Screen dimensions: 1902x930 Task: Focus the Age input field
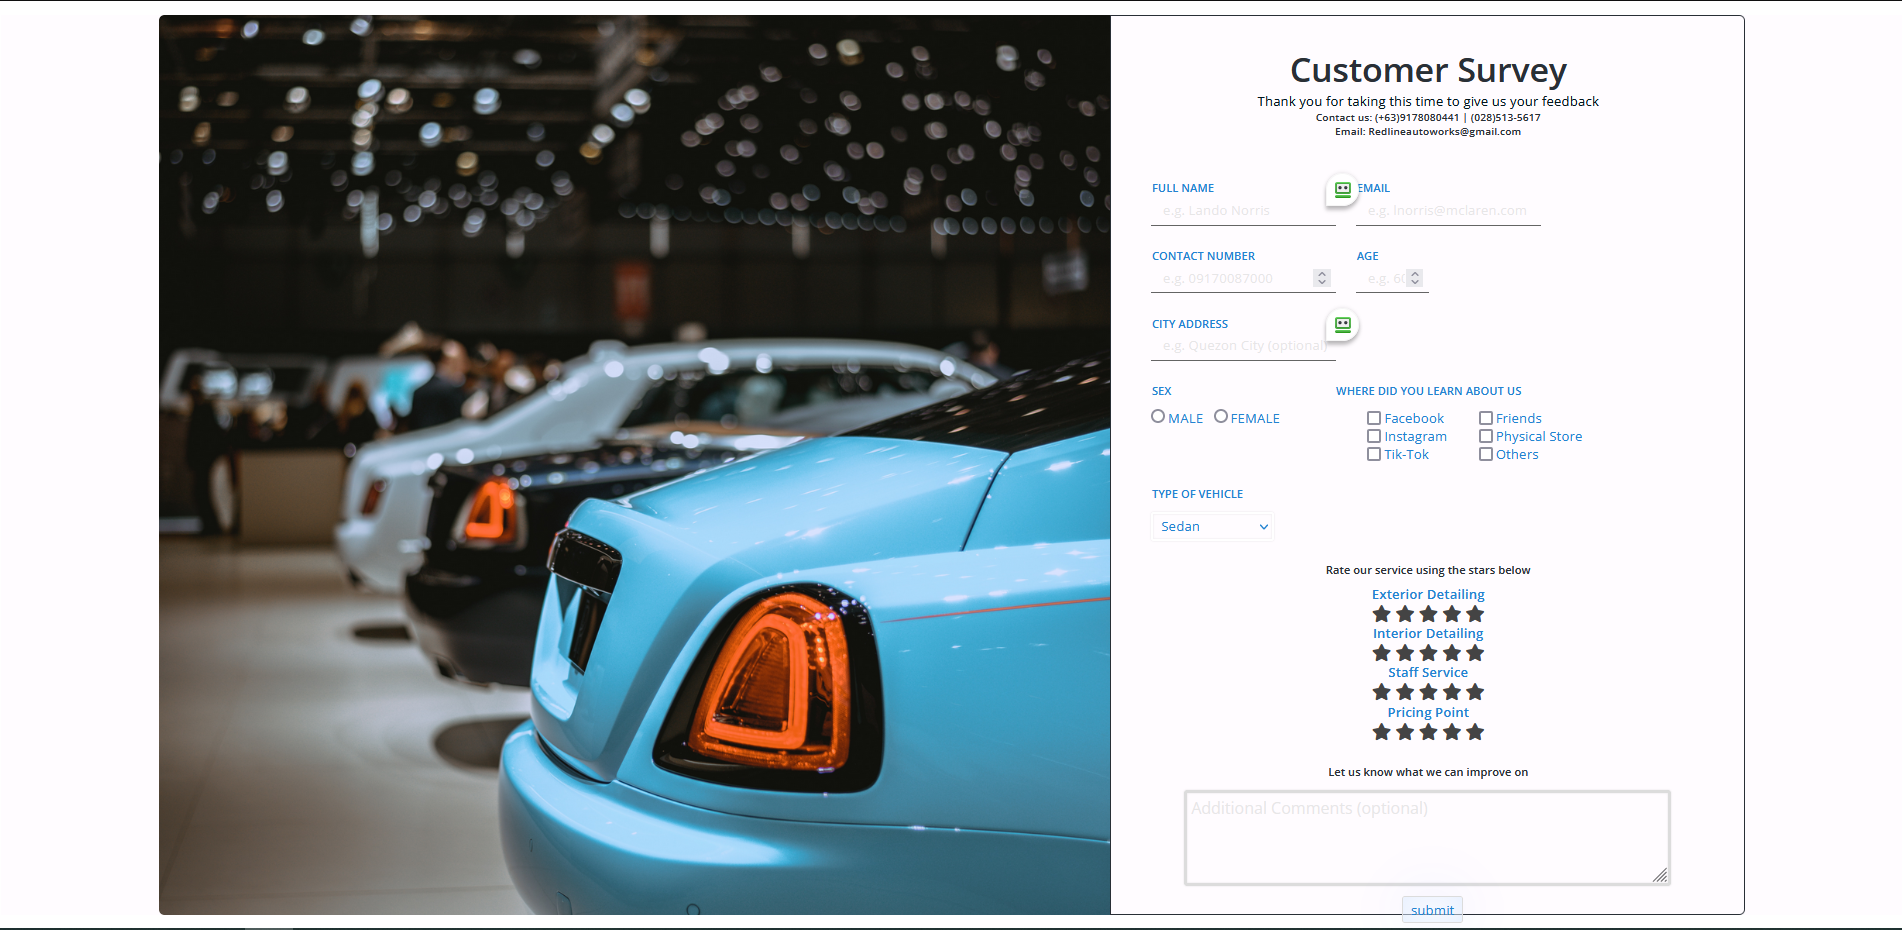coord(1392,279)
